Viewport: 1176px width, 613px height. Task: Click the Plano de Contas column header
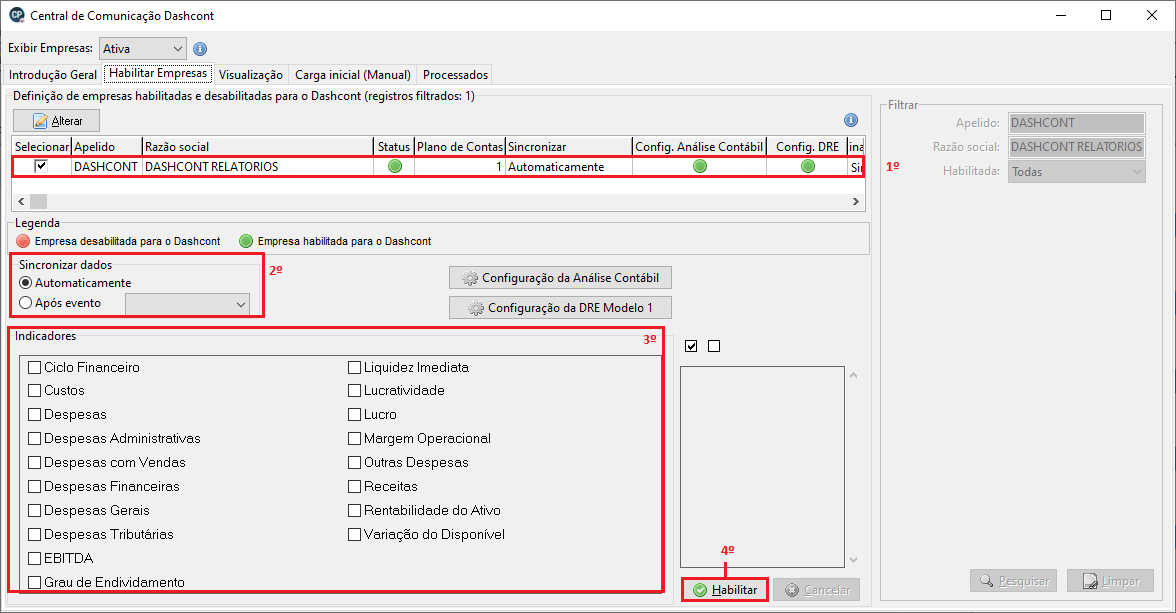coord(460,146)
